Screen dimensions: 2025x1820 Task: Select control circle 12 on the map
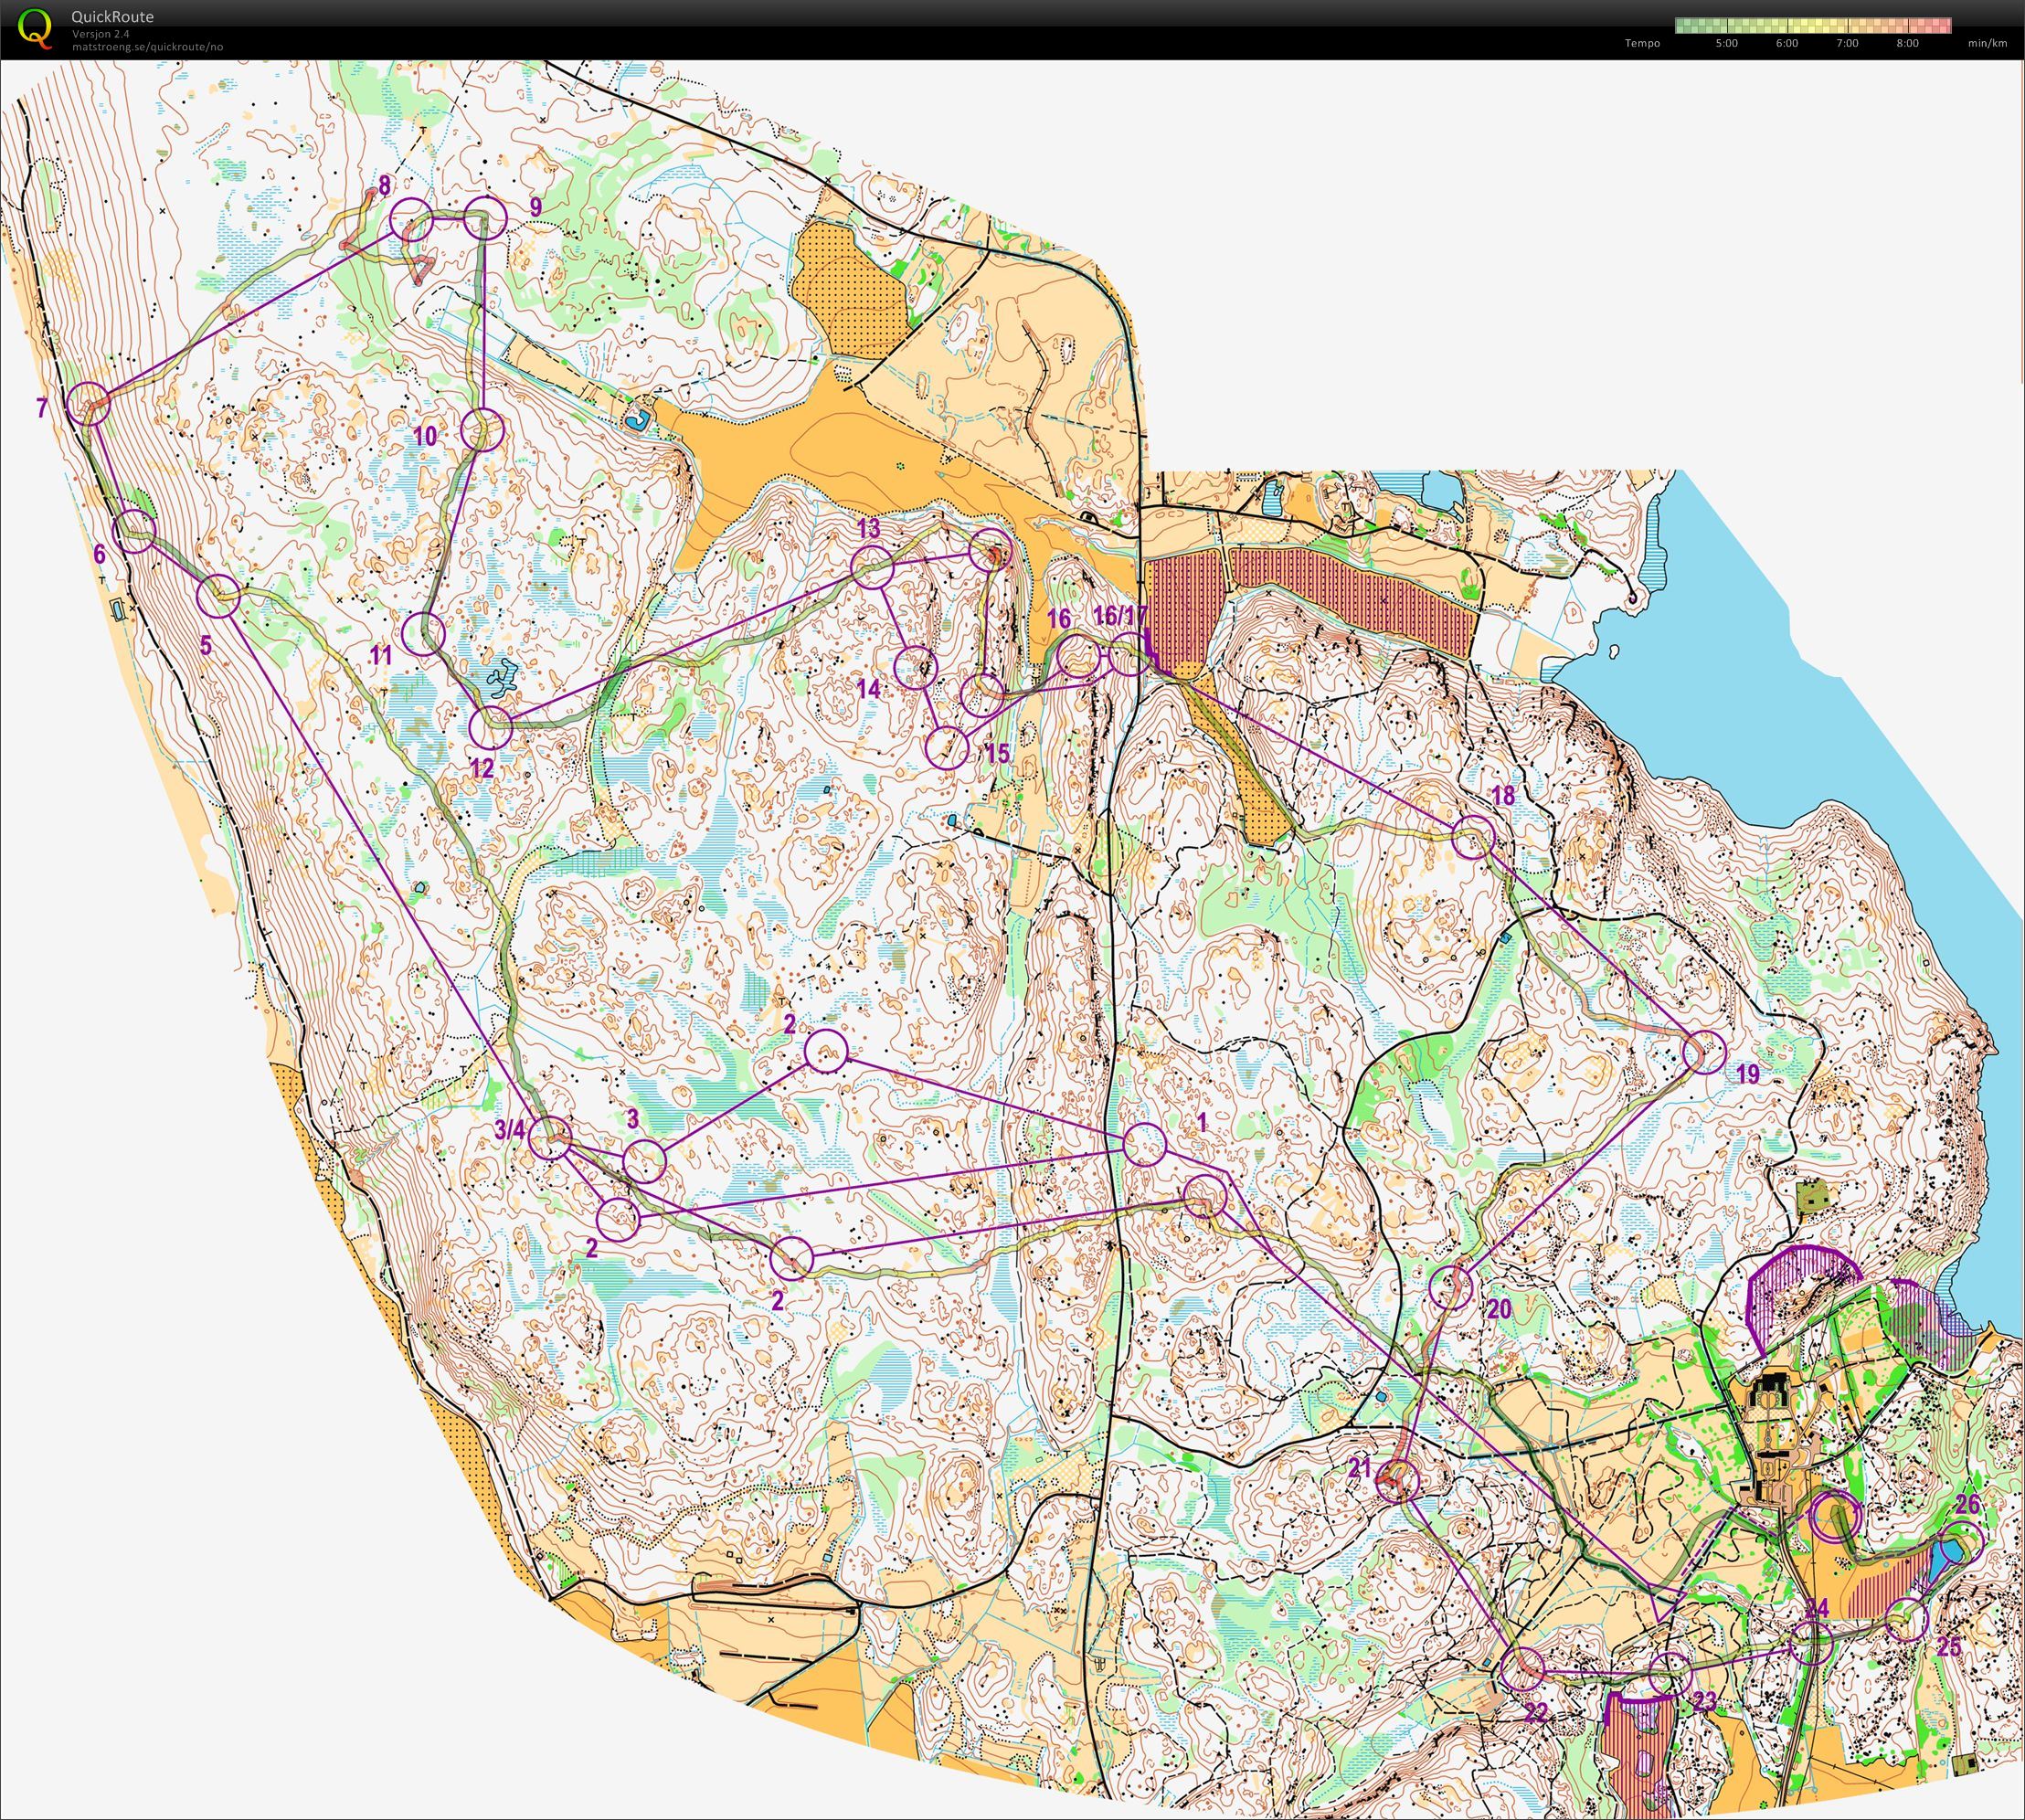click(x=490, y=728)
